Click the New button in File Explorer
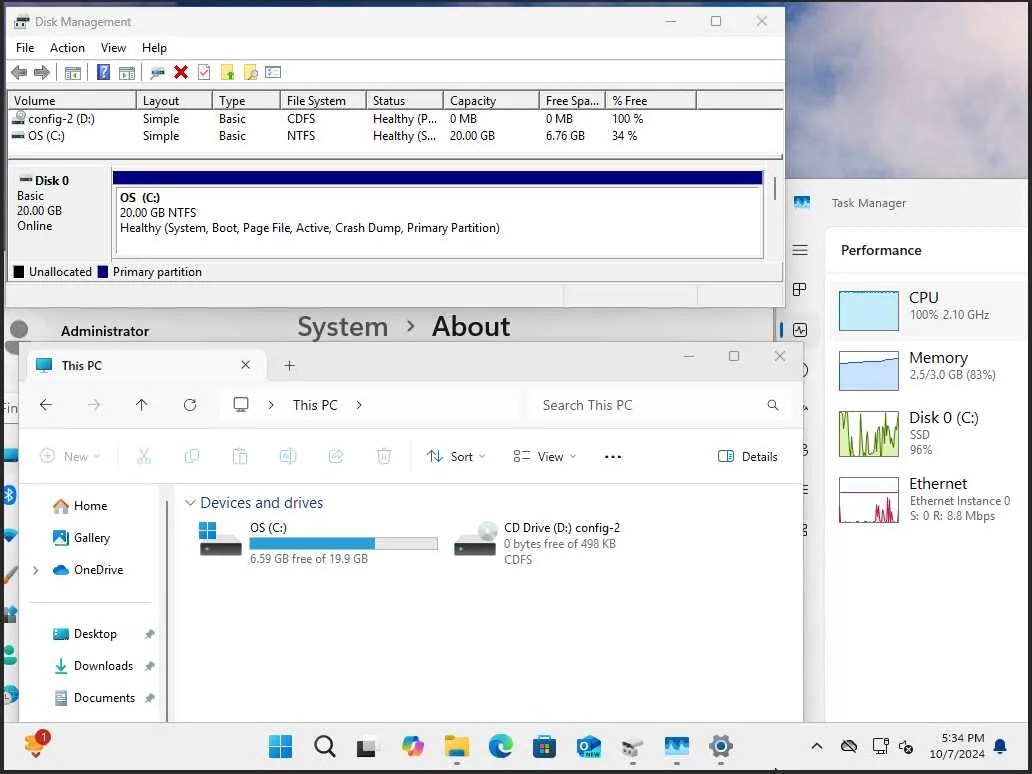1032x774 pixels. [x=69, y=456]
